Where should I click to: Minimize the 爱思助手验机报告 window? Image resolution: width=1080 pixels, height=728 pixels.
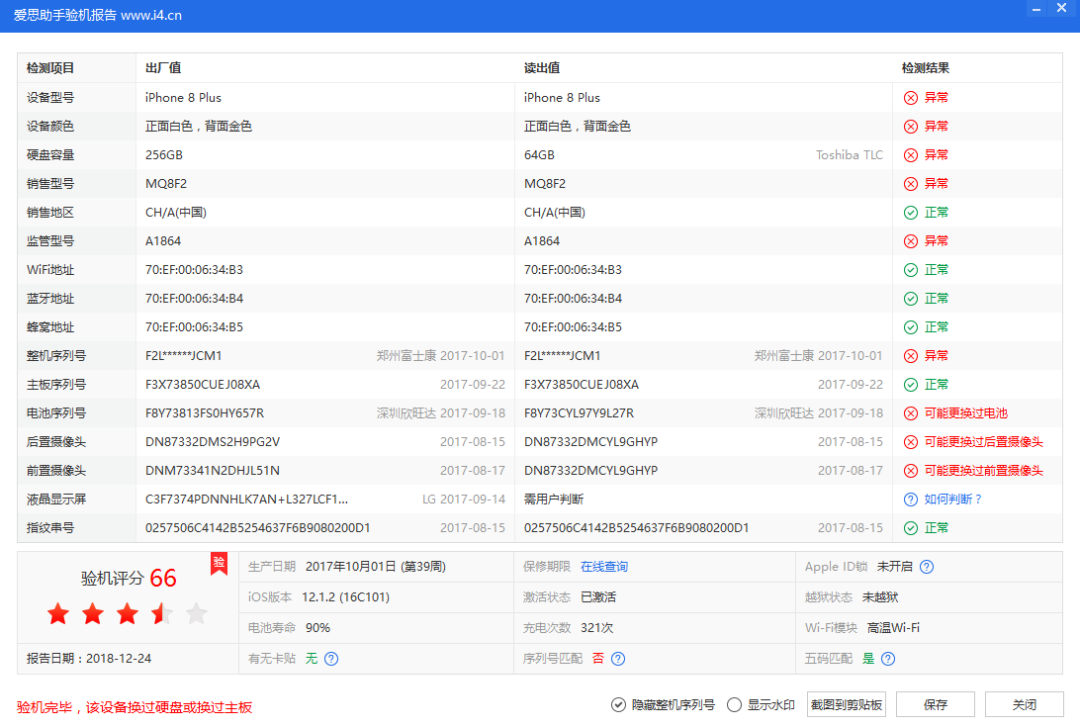[x=1036, y=9]
